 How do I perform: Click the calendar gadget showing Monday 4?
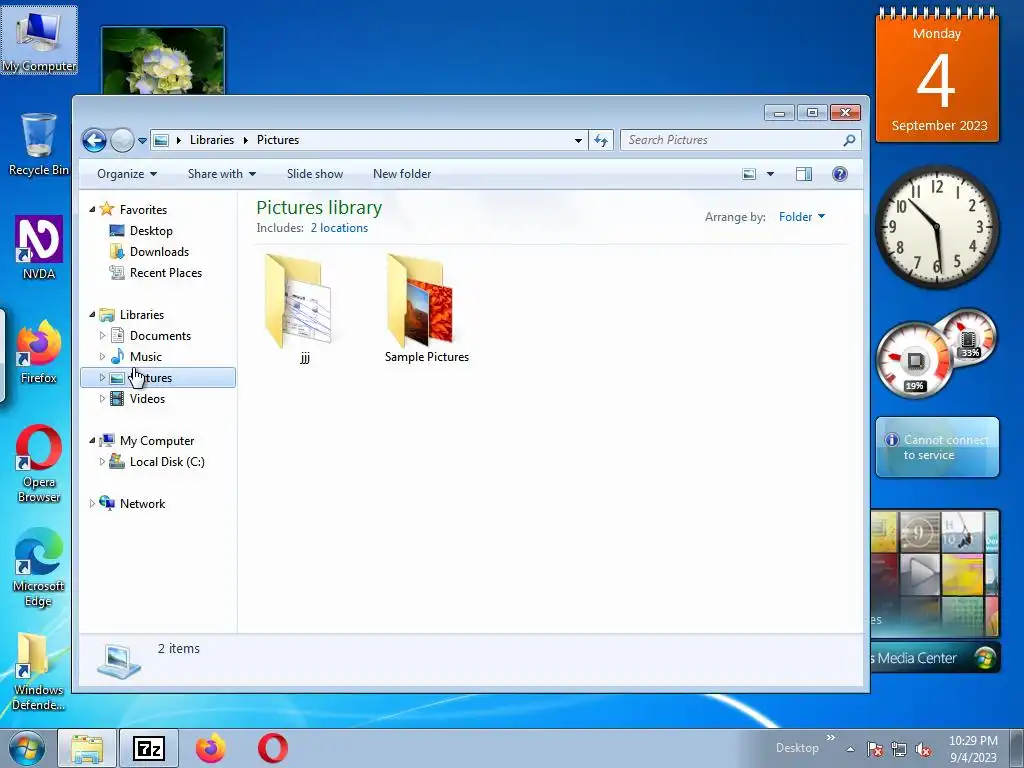click(x=937, y=75)
